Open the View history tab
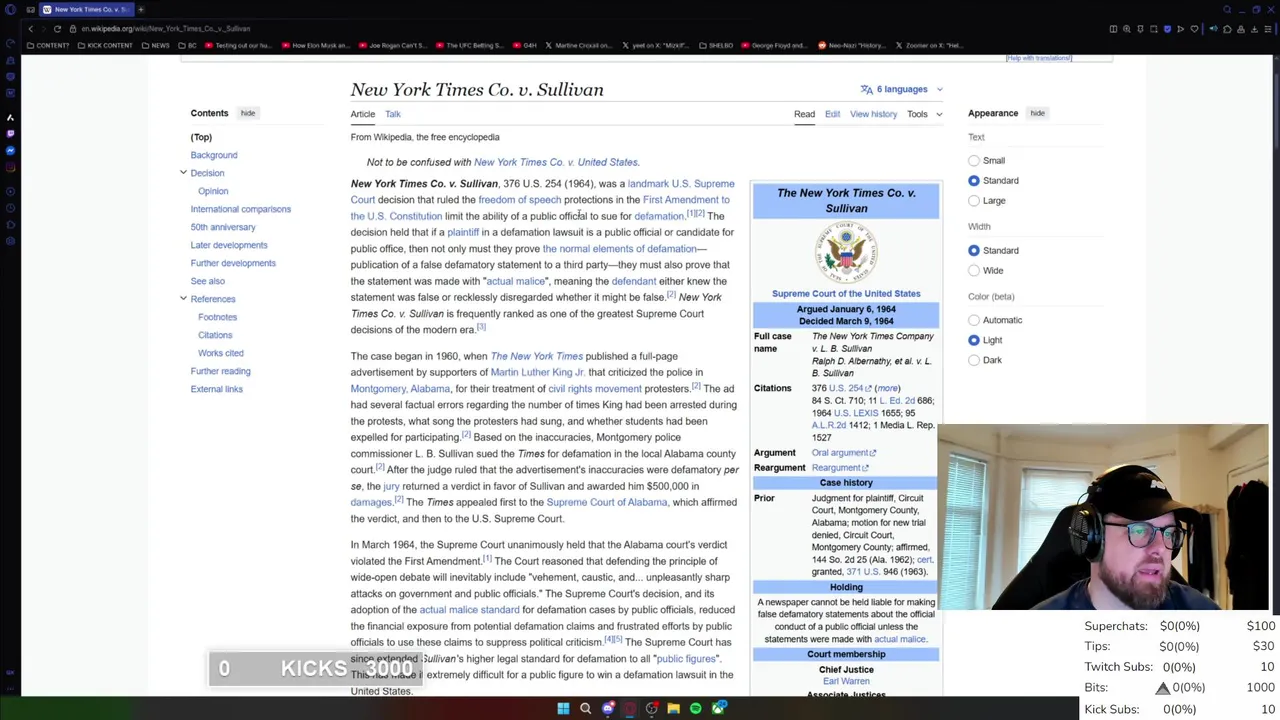The width and height of the screenshot is (1280, 720). coord(873,114)
